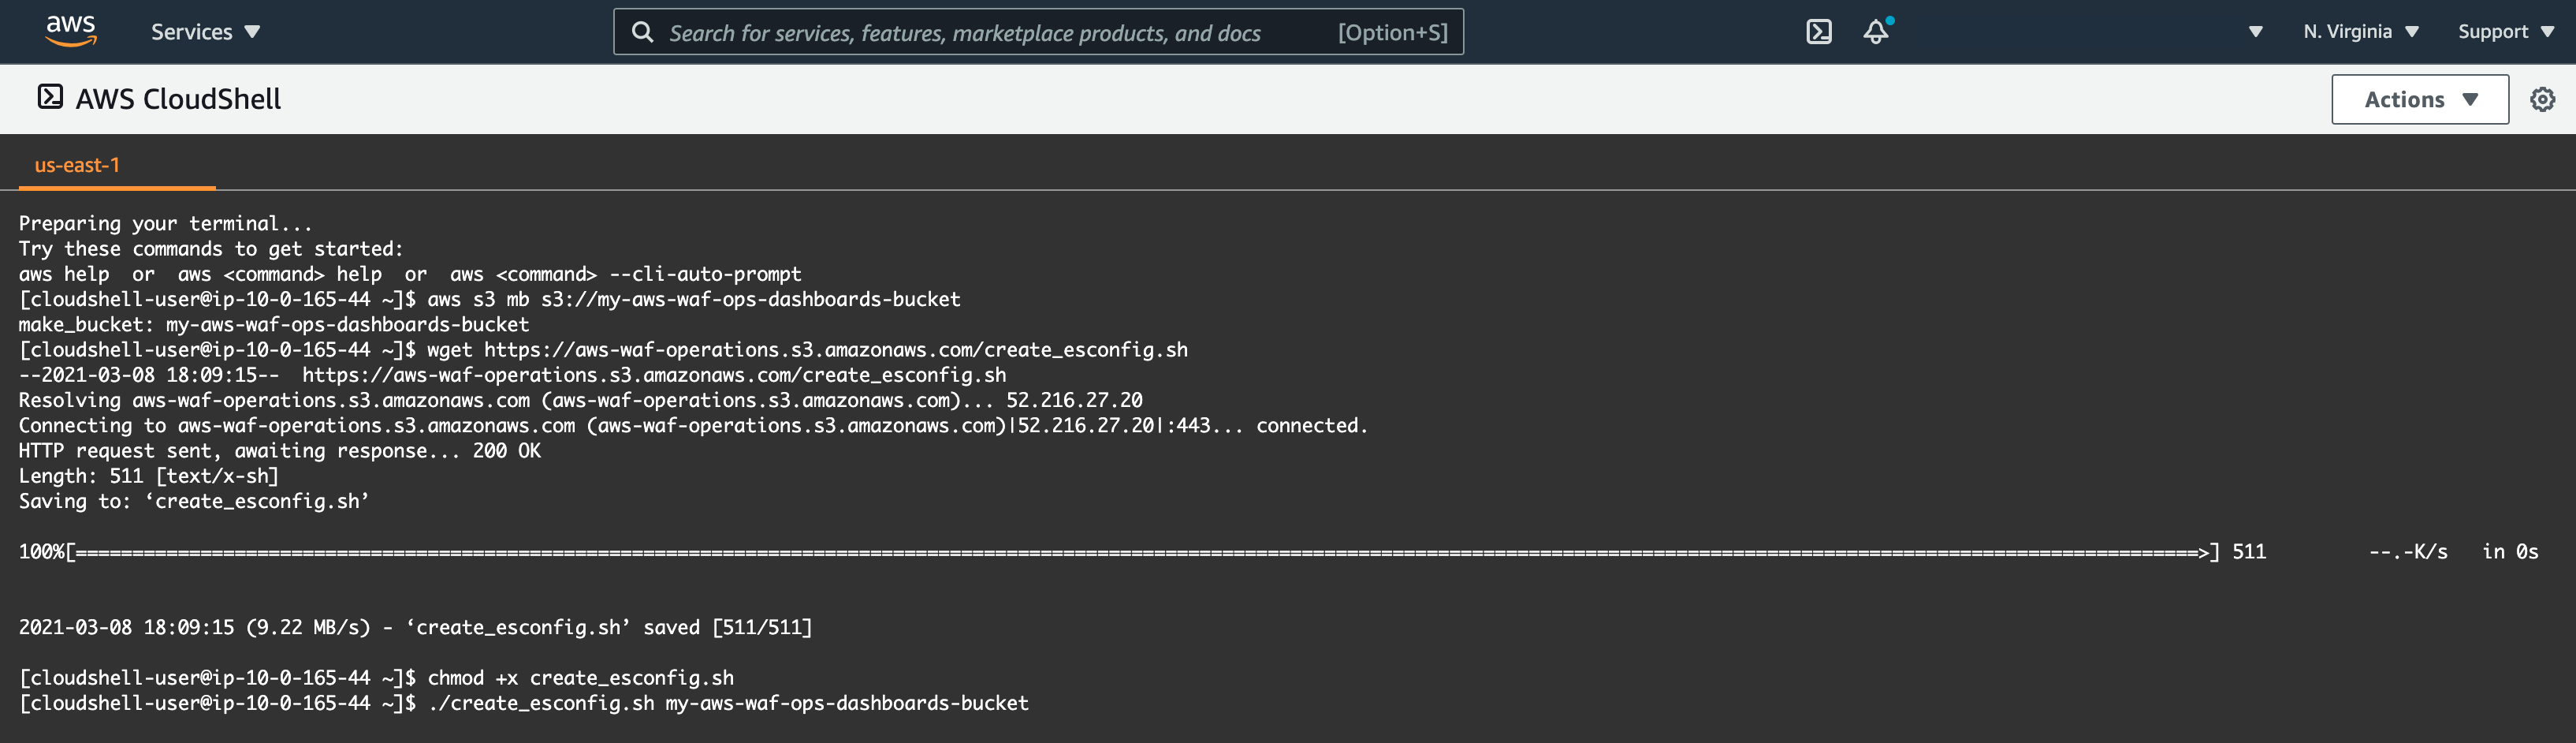This screenshot has height=743, width=2576.
Task: Open the Actions dropdown button
Action: coord(2419,99)
